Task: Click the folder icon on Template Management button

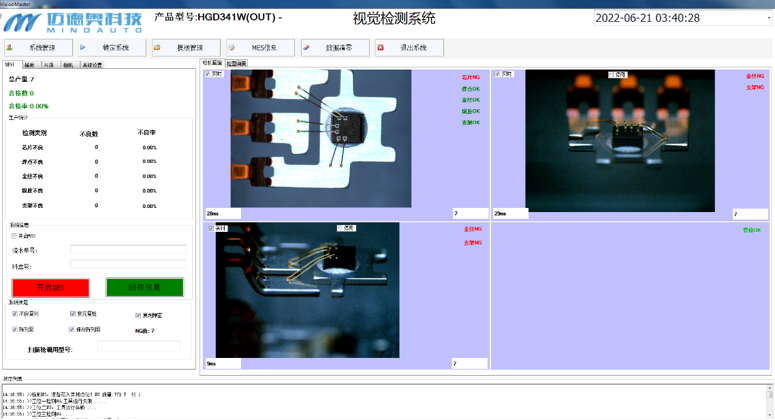Action: [158, 47]
